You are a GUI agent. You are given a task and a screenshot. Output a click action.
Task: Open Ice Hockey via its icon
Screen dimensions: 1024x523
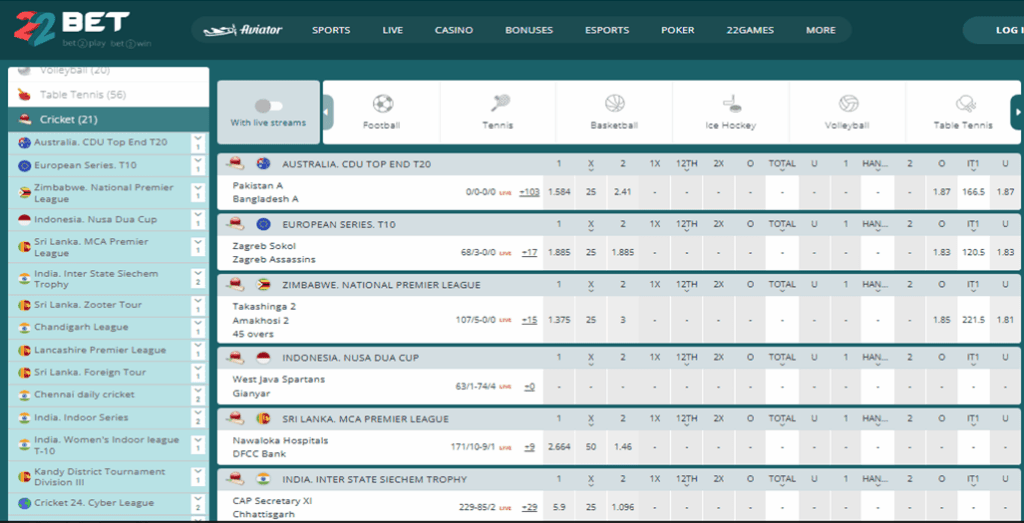tap(731, 104)
